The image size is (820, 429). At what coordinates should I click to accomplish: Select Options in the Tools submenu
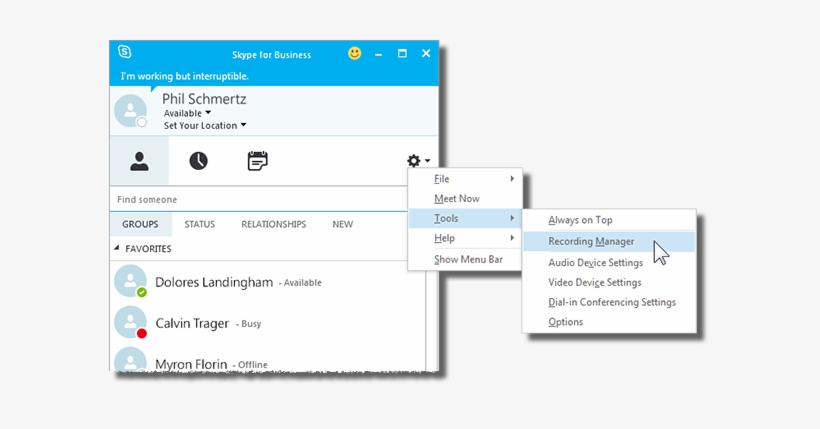[609, 322]
